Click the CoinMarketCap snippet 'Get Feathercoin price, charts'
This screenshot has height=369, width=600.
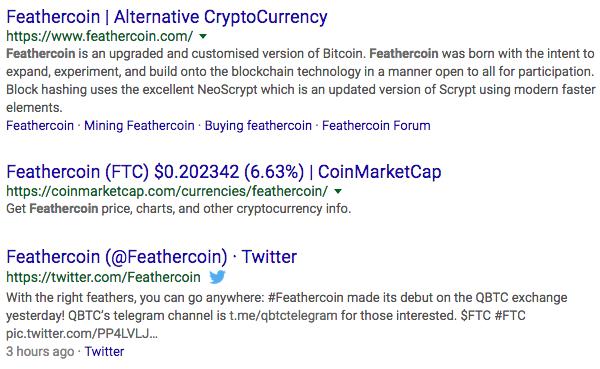178,209
